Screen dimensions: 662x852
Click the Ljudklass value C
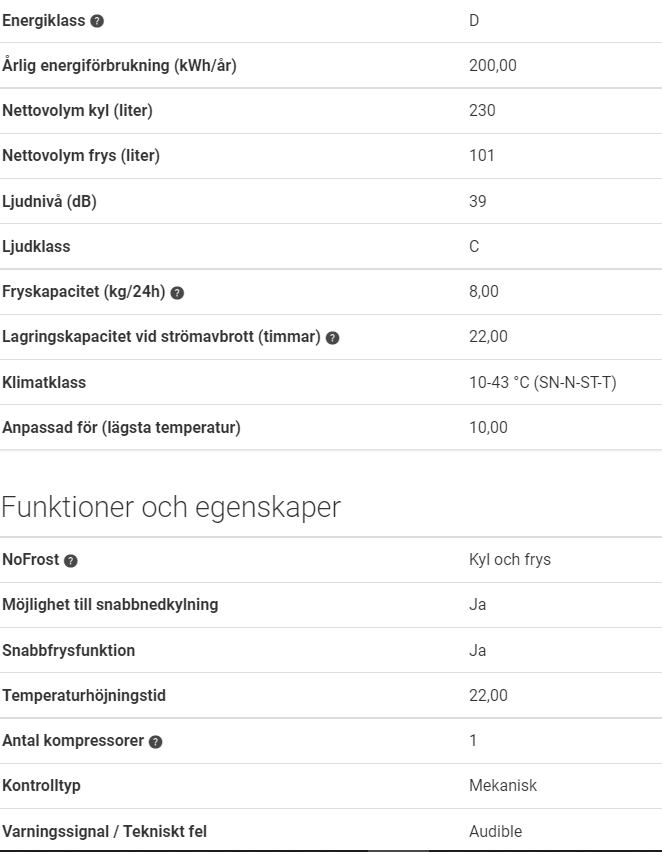click(x=474, y=247)
